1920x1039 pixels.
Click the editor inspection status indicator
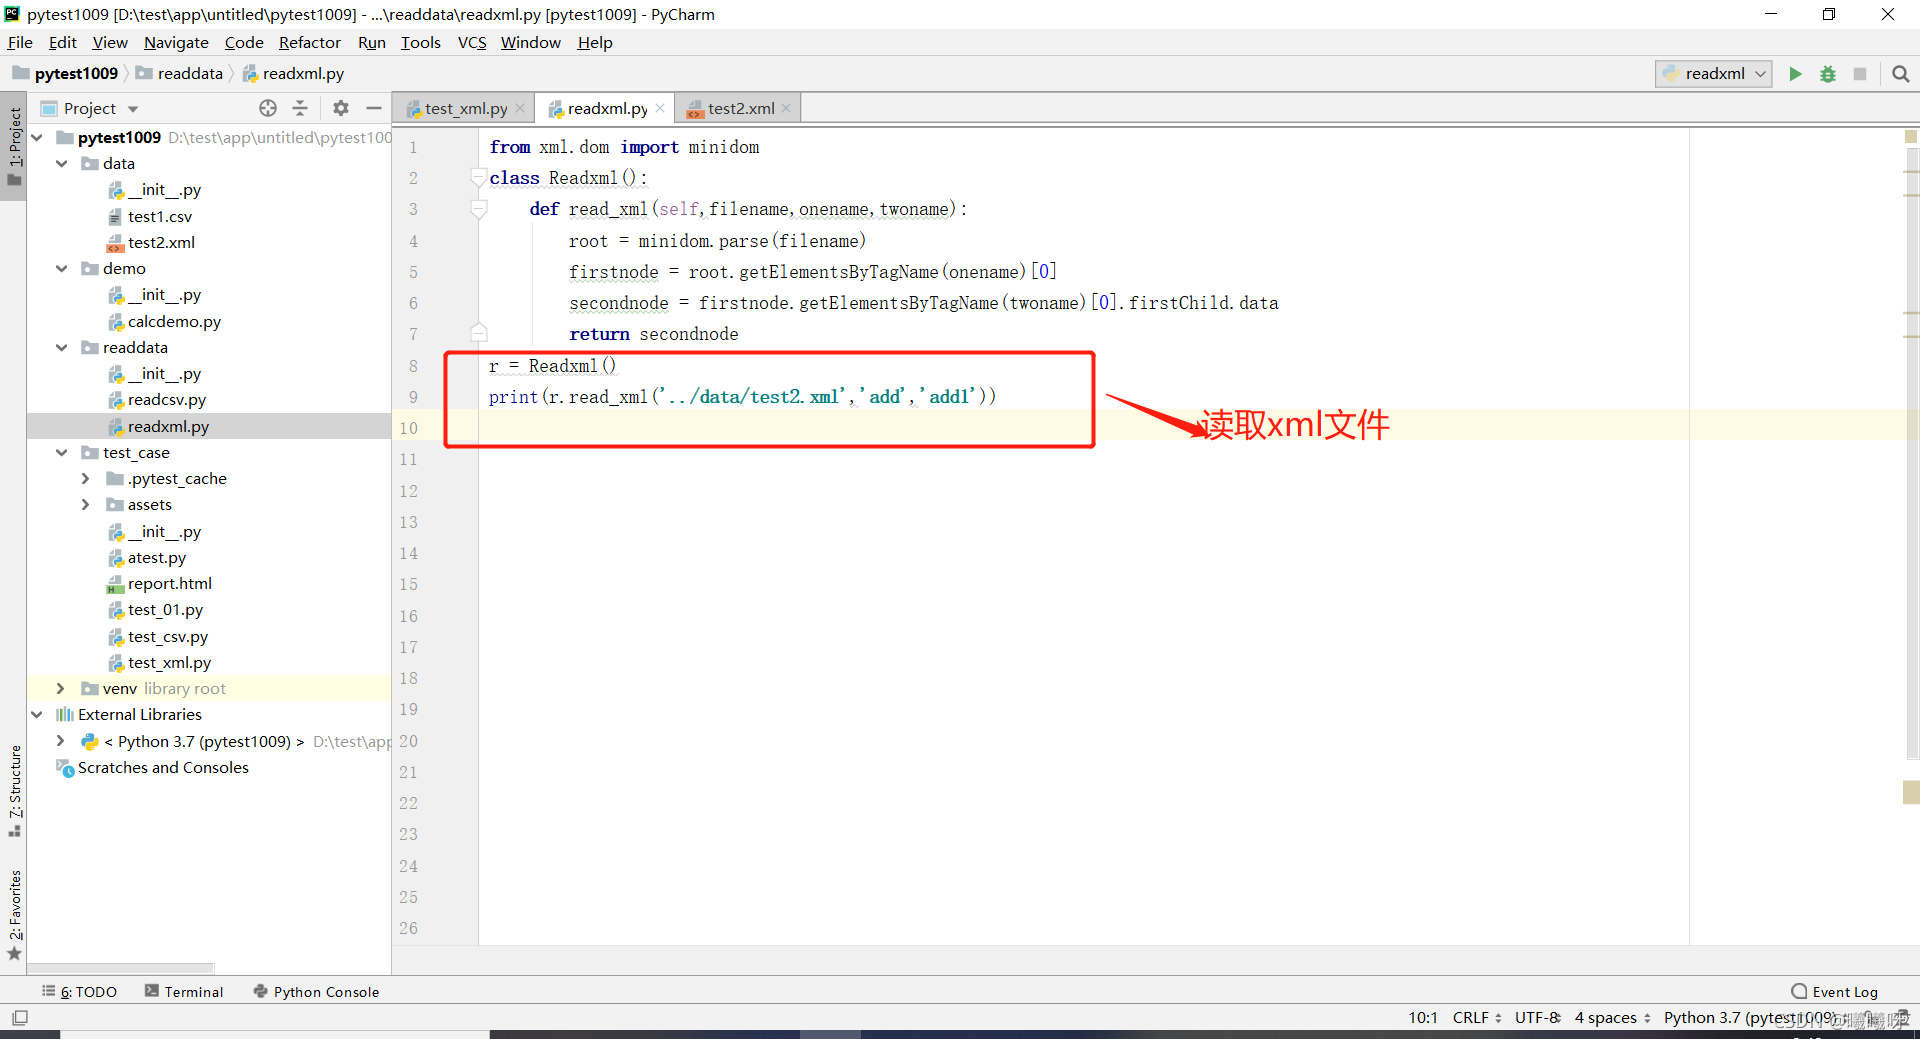coord(1911,137)
